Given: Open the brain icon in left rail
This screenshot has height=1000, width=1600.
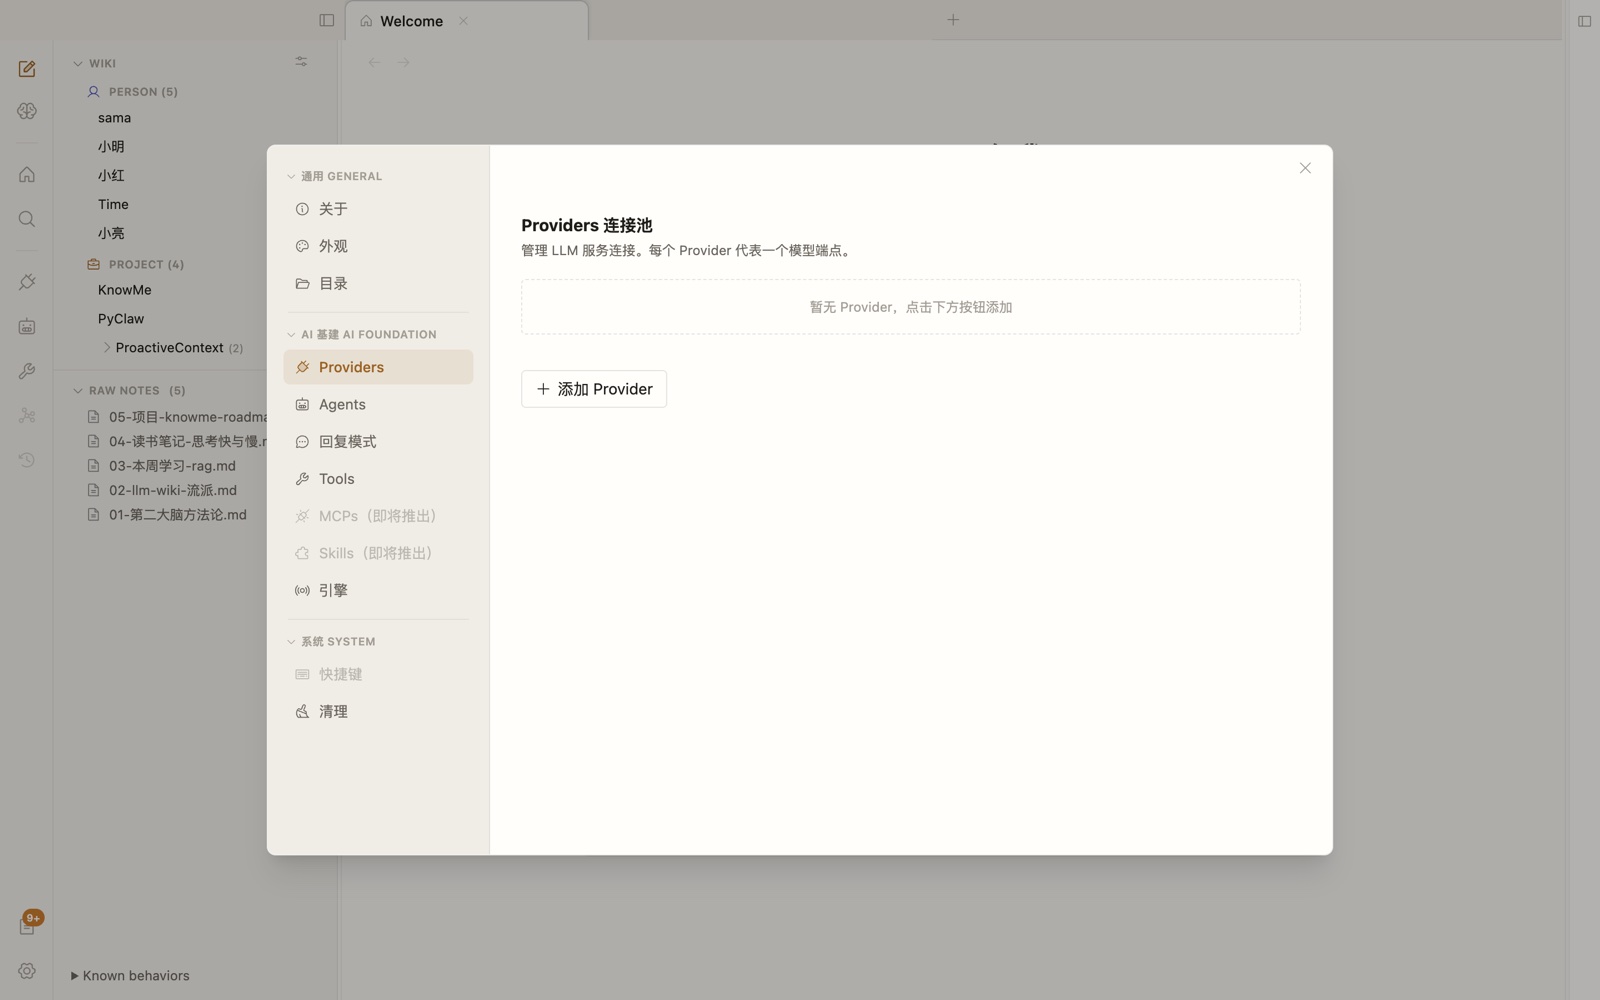Looking at the screenshot, I should [x=27, y=111].
